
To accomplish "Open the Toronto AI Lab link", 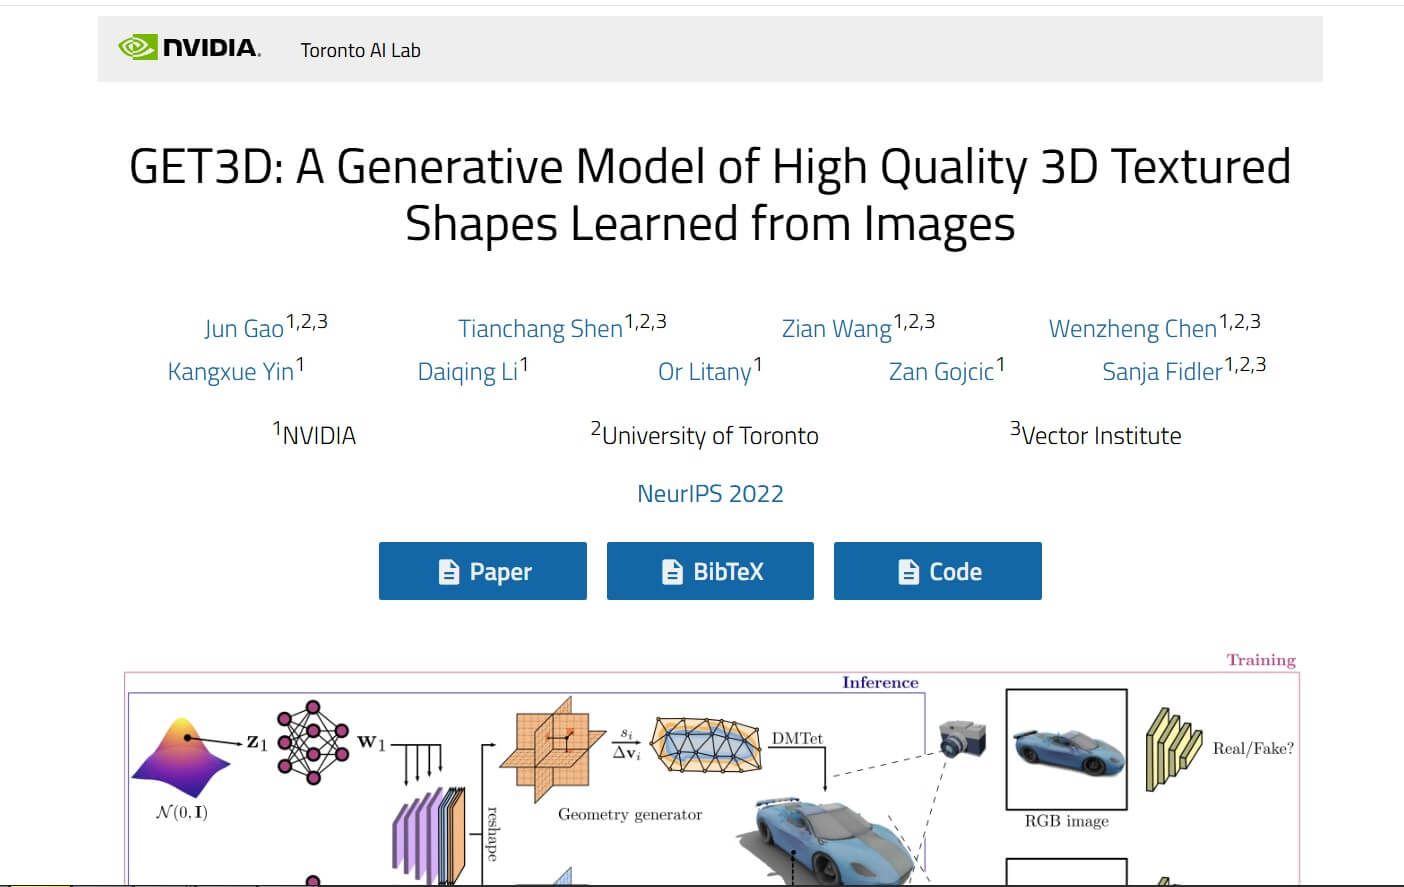I will click(360, 50).
